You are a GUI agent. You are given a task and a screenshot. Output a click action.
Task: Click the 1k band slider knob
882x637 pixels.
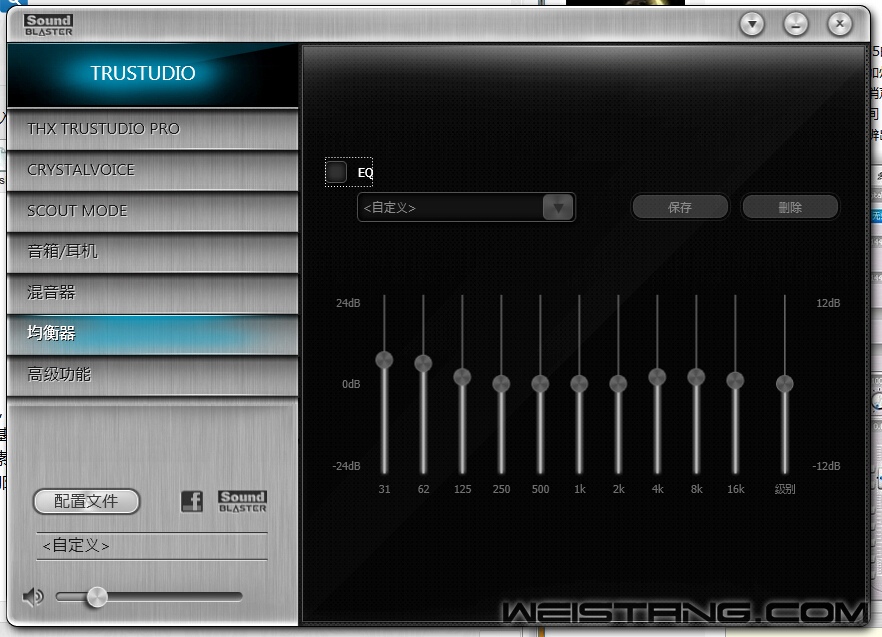[579, 384]
